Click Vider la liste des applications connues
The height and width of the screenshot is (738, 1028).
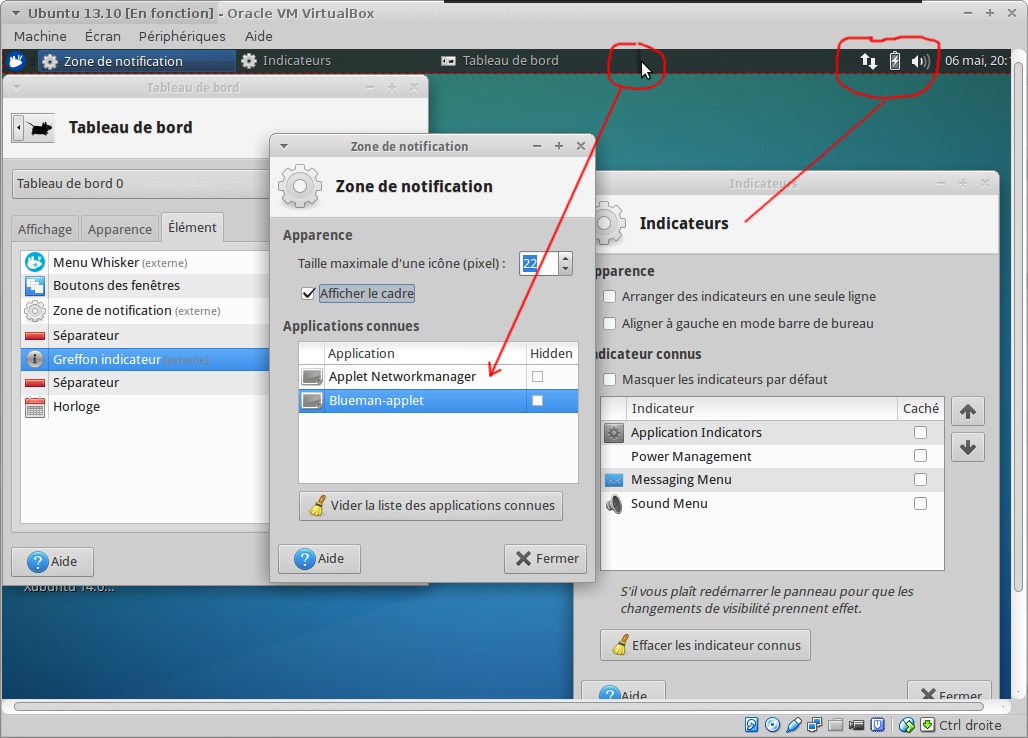coord(430,506)
